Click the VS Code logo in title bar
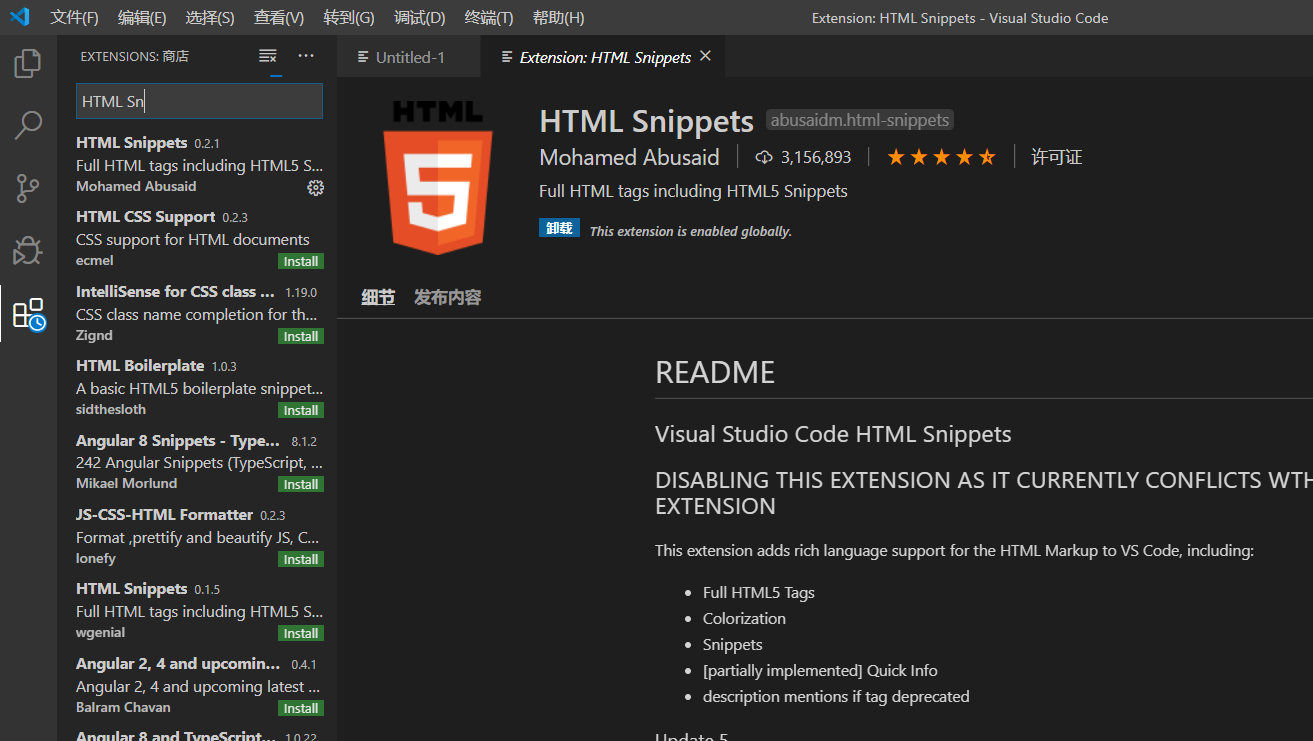 click(x=20, y=17)
